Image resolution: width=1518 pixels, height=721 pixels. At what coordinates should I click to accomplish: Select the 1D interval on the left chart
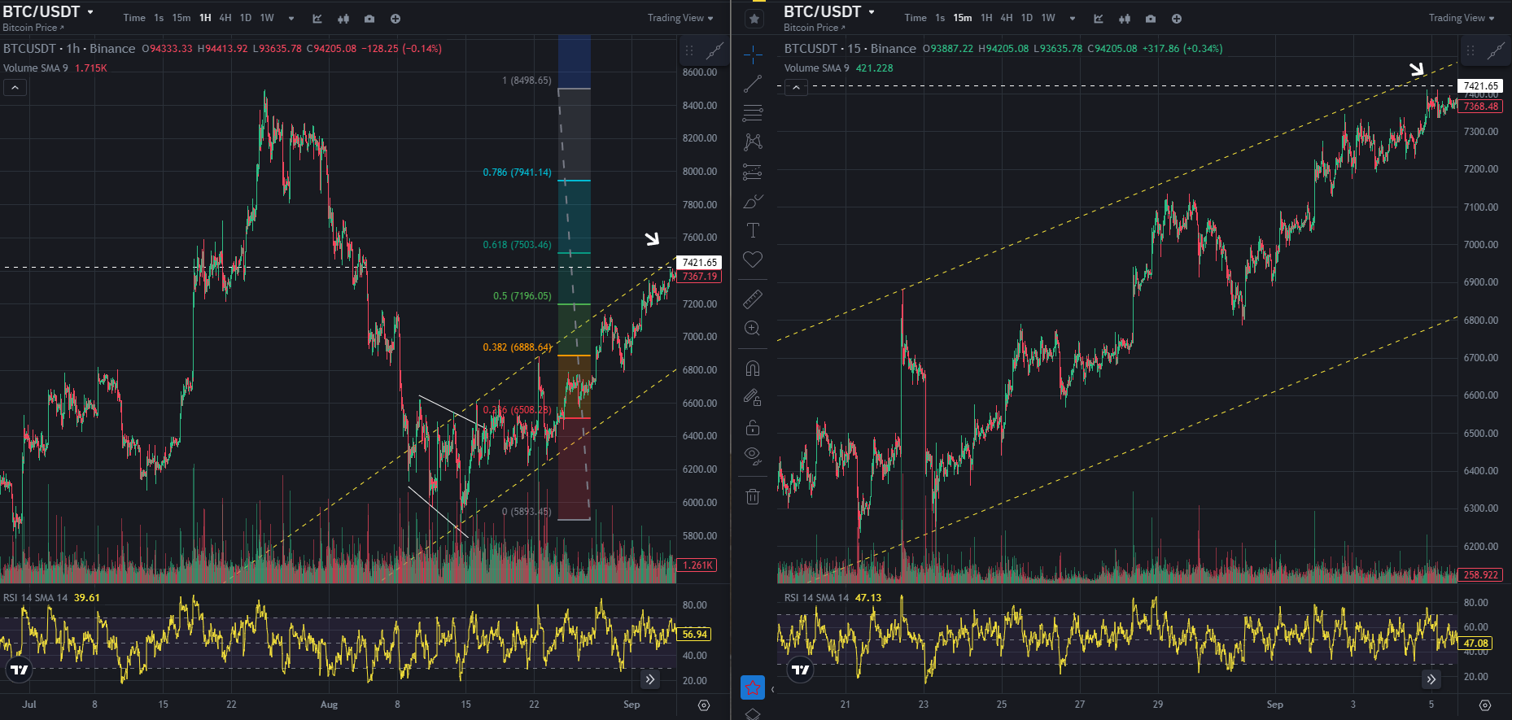(245, 18)
